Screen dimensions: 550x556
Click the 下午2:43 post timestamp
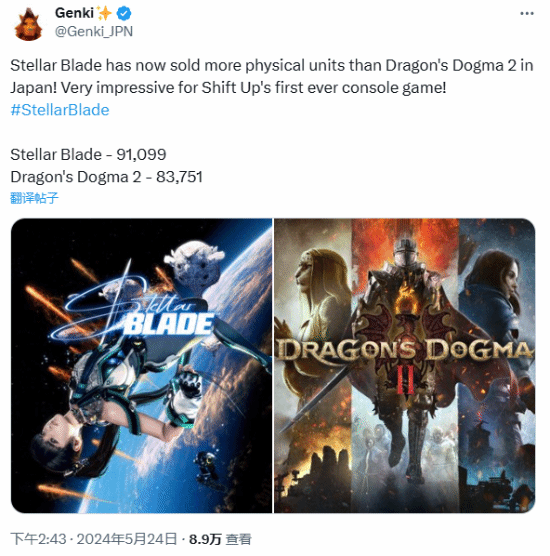coord(38,539)
